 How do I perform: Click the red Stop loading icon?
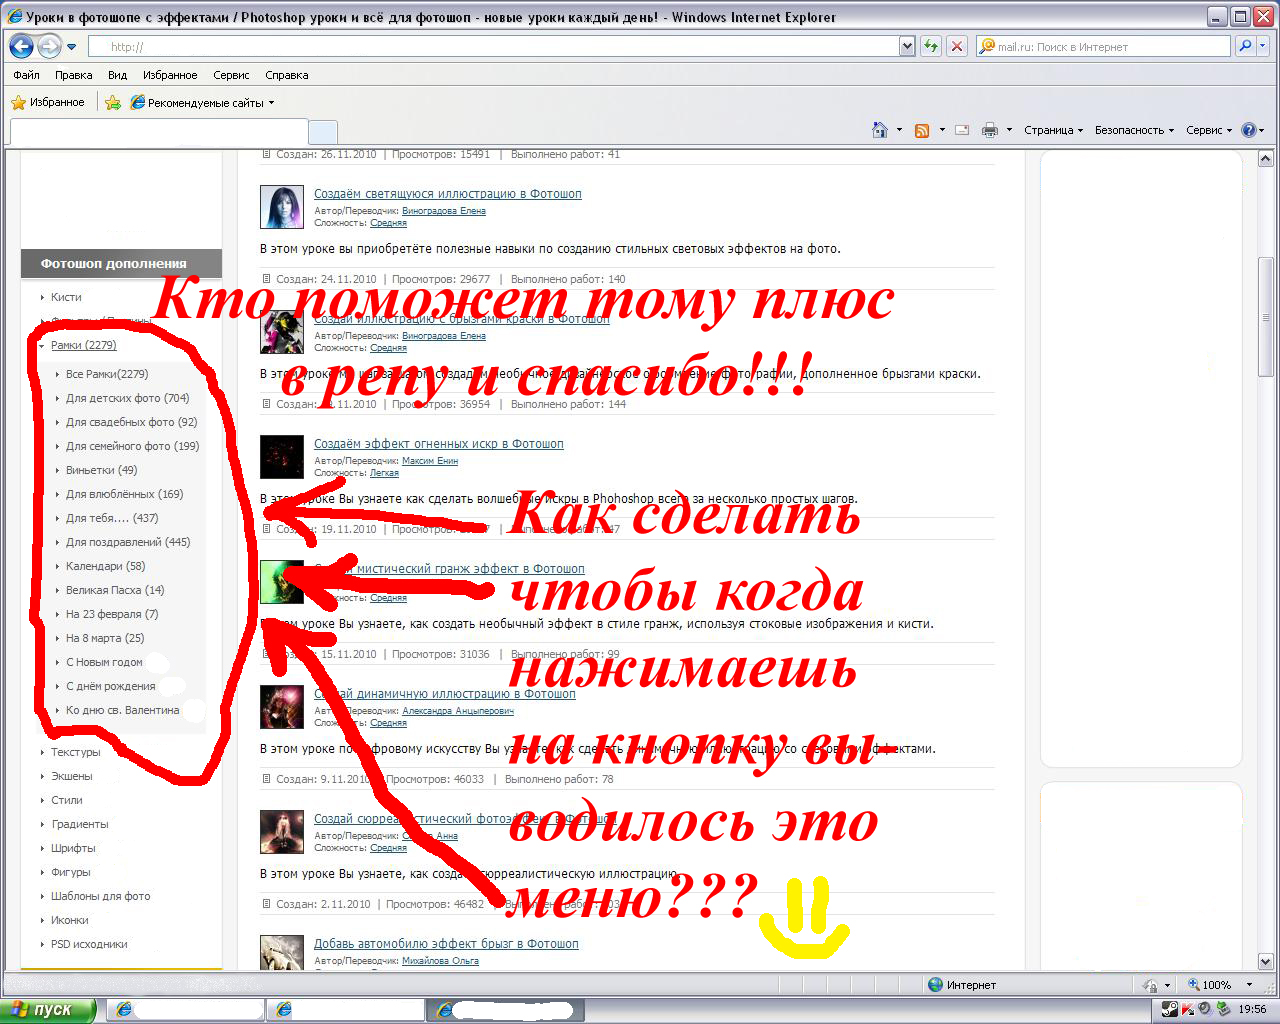[957, 46]
